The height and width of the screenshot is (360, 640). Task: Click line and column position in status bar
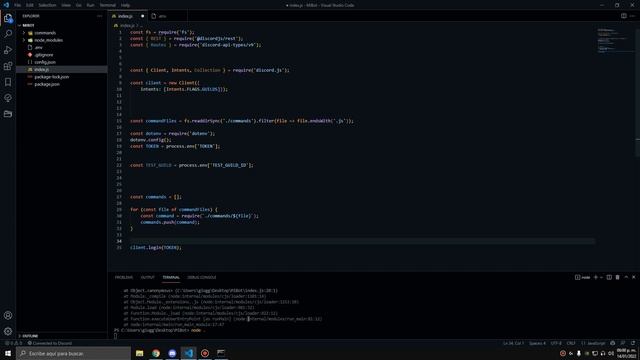pos(513,343)
